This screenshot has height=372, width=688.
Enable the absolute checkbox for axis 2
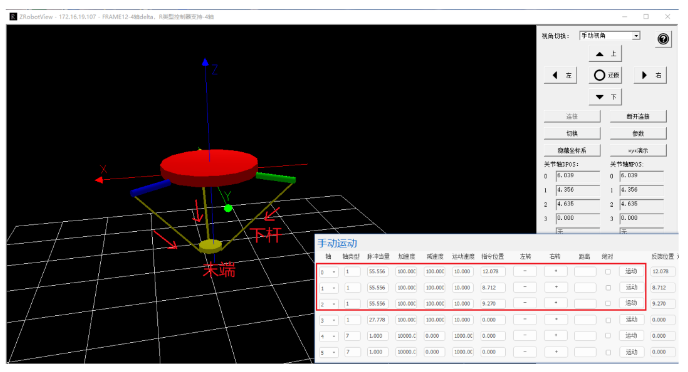(x=608, y=304)
